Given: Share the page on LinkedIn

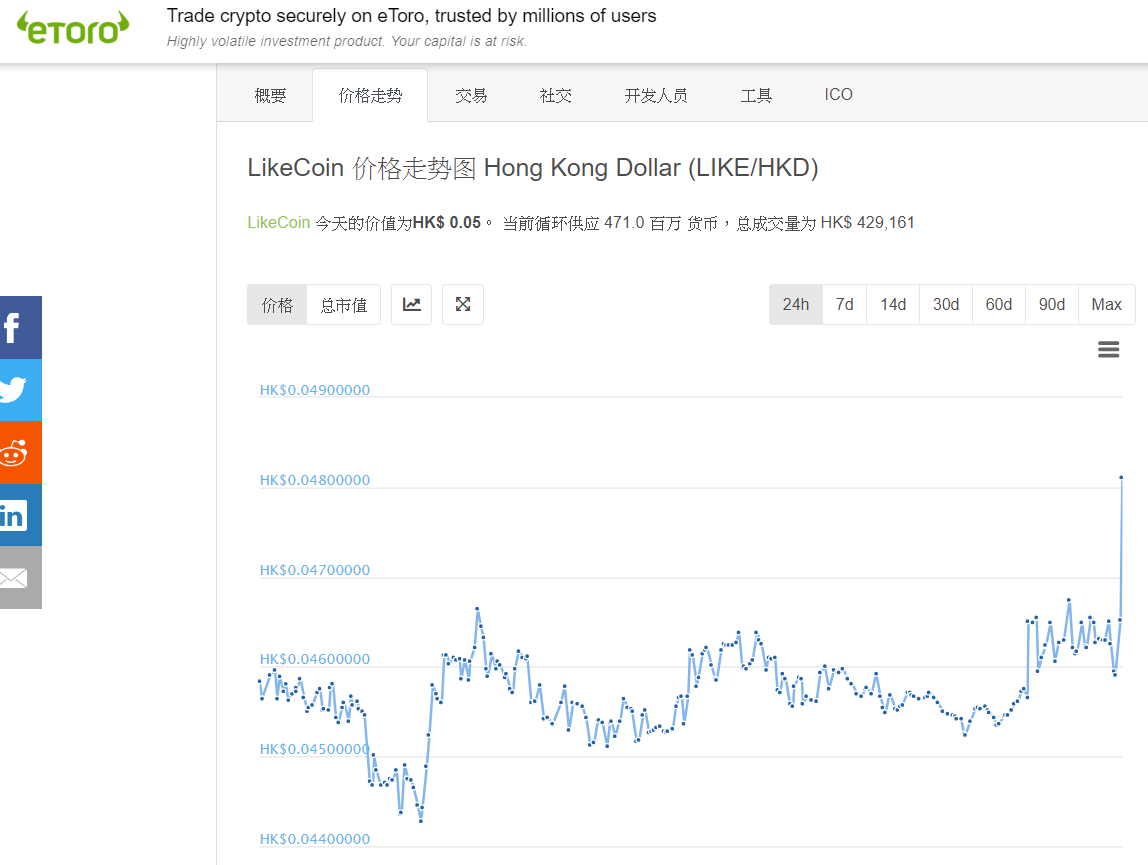Looking at the screenshot, I should tap(20, 515).
